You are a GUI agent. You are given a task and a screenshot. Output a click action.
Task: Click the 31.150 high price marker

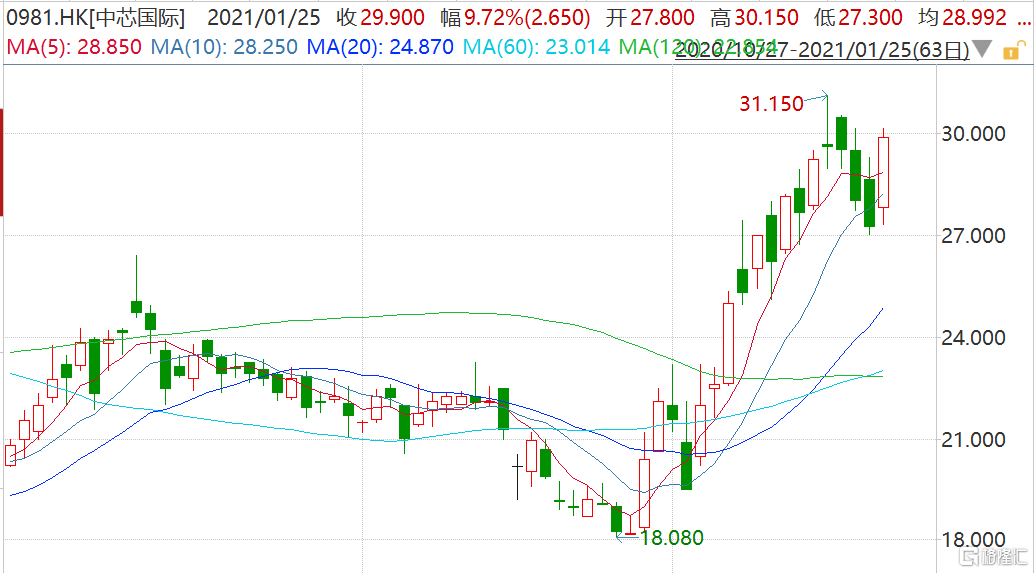tap(772, 103)
